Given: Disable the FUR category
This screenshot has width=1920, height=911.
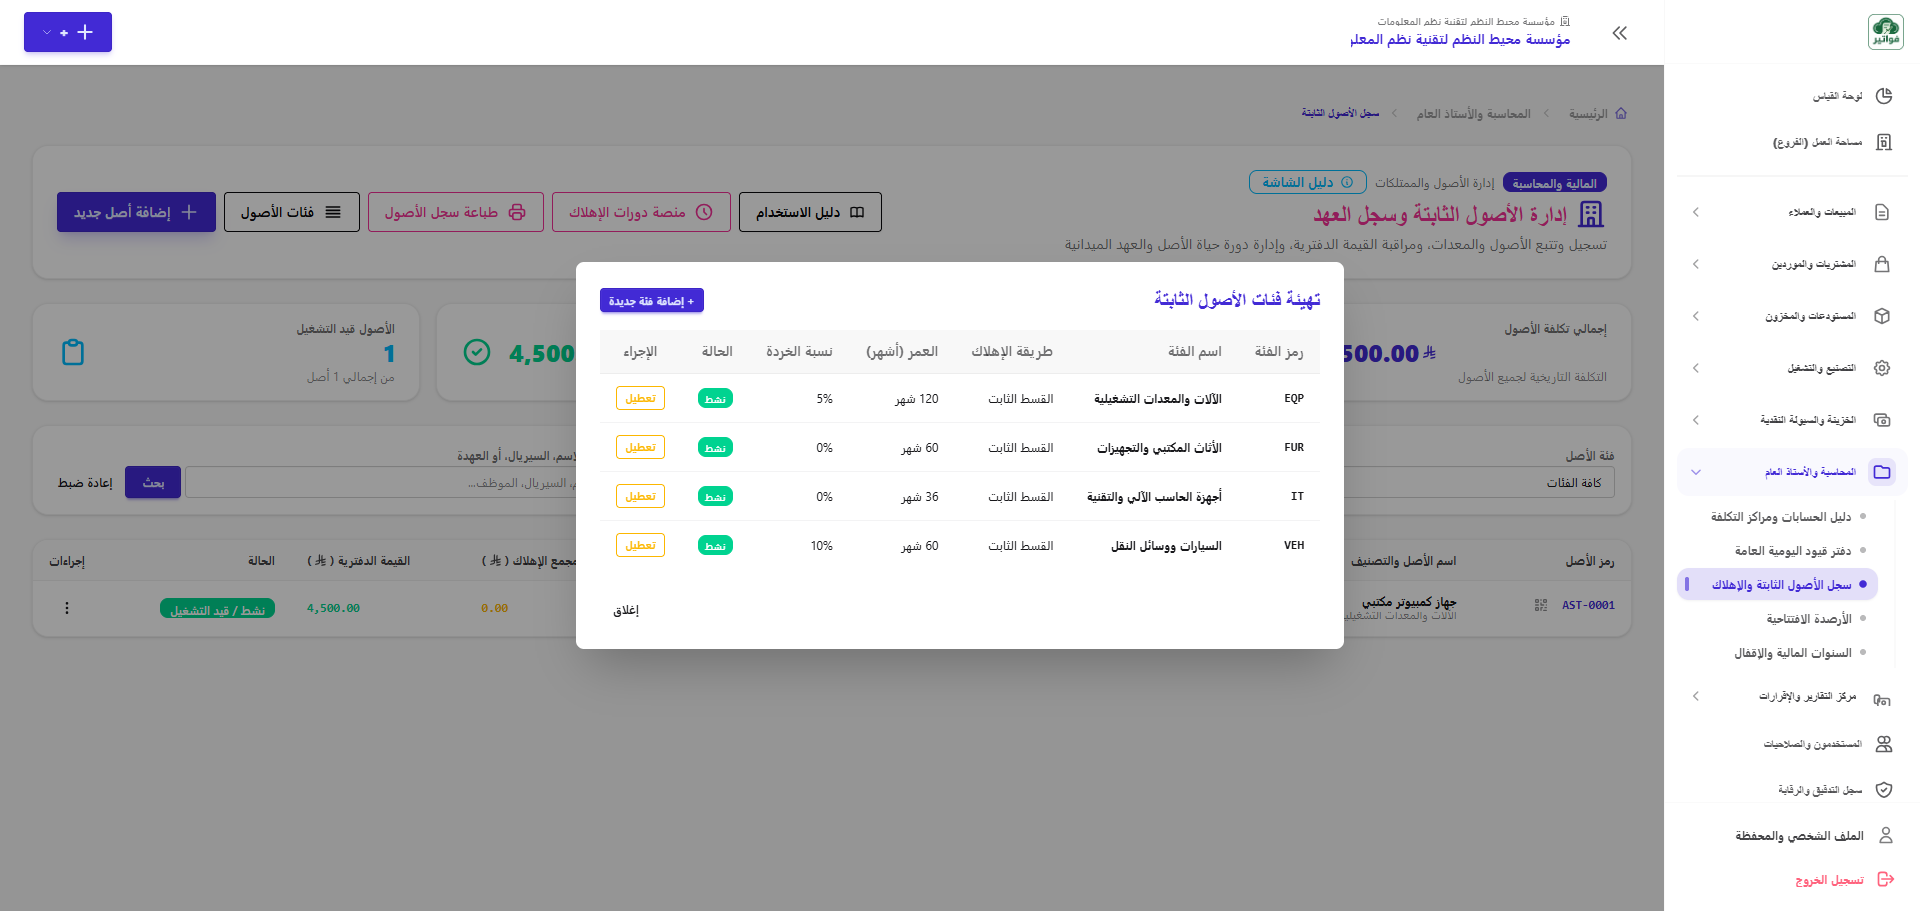Looking at the screenshot, I should coord(640,447).
